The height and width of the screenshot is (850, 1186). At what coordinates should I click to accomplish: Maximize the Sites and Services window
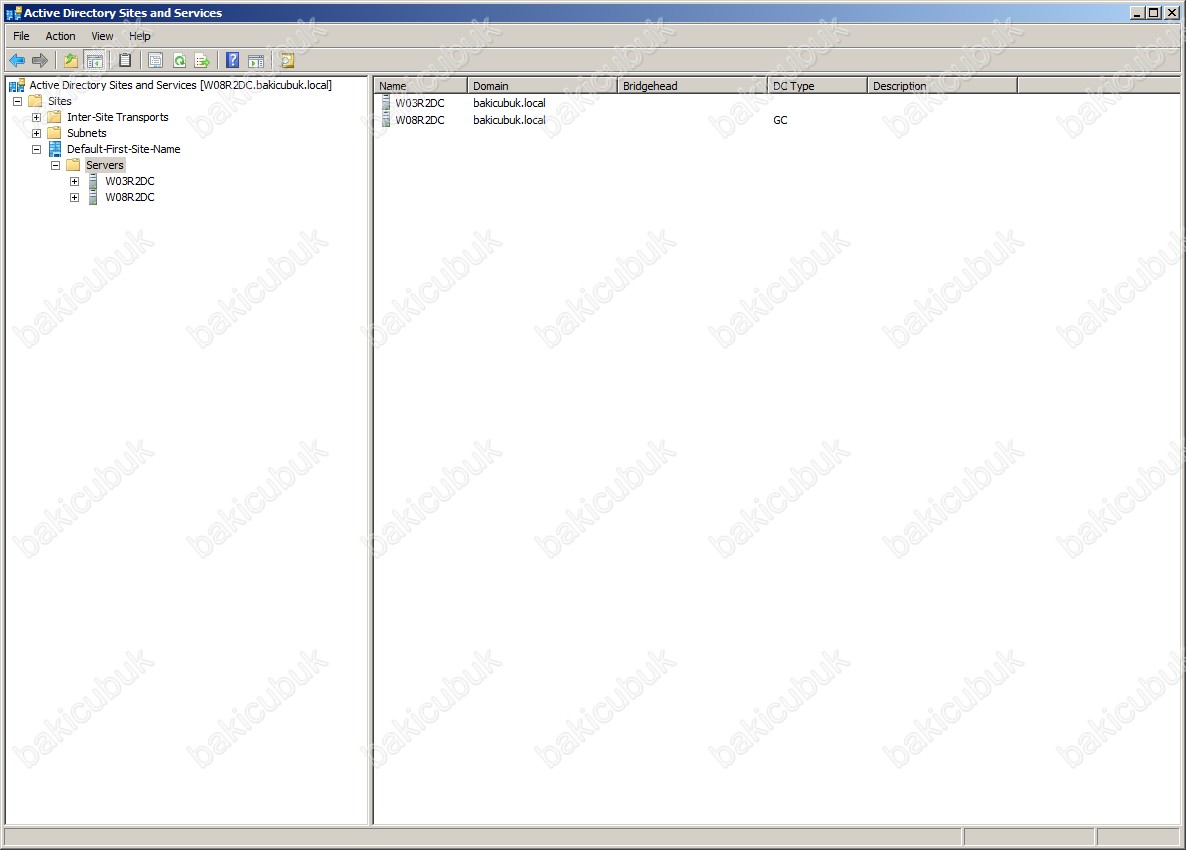pyautogui.click(x=1153, y=13)
